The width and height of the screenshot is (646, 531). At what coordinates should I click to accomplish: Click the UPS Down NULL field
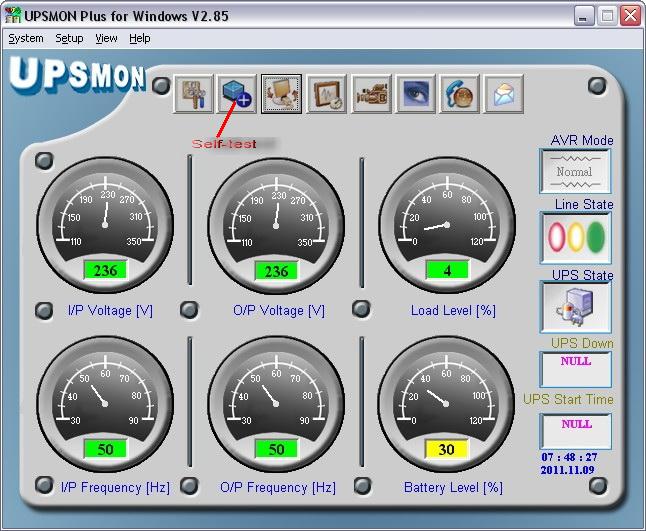pos(576,369)
